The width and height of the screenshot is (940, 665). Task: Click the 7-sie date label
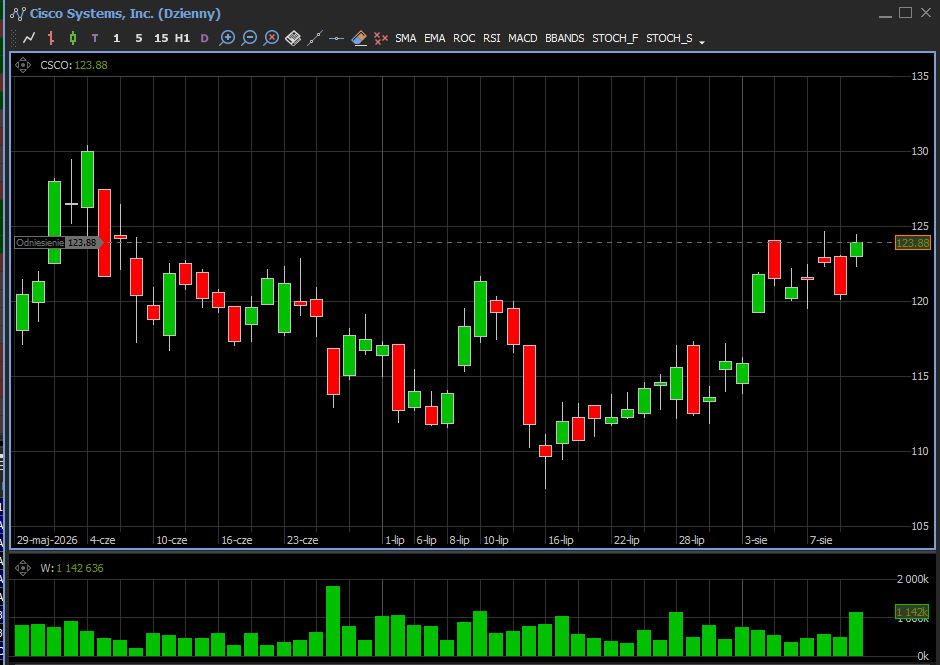pyautogui.click(x=821, y=540)
